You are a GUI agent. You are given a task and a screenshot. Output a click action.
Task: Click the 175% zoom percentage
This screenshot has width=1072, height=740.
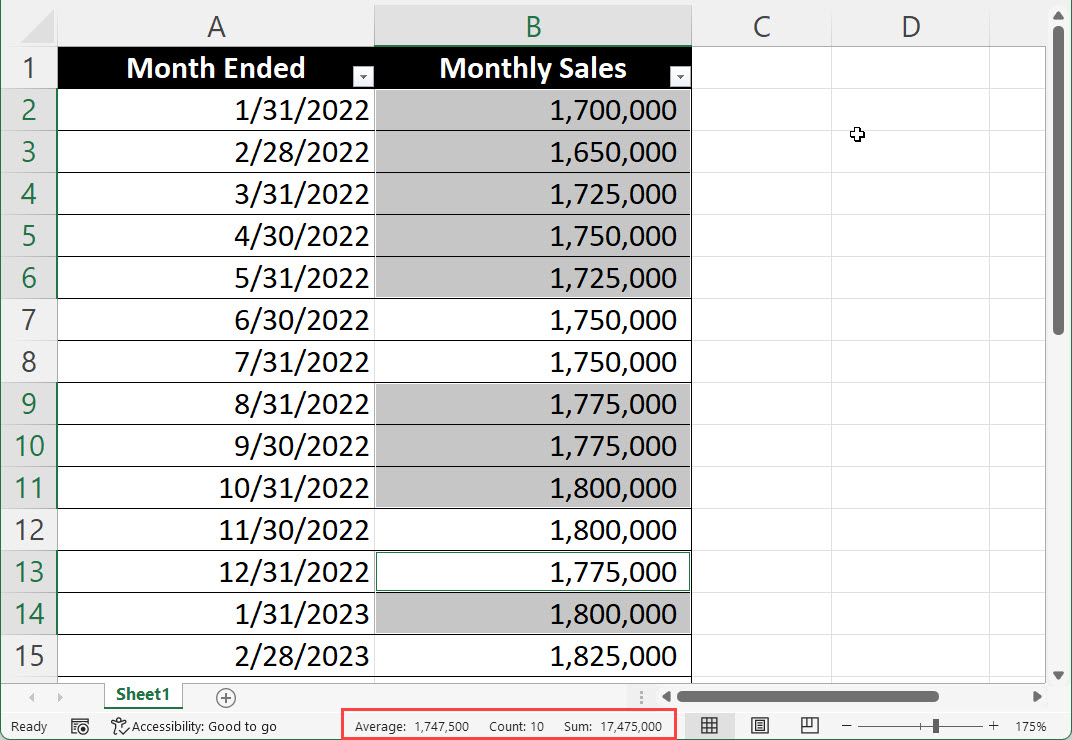(1034, 726)
